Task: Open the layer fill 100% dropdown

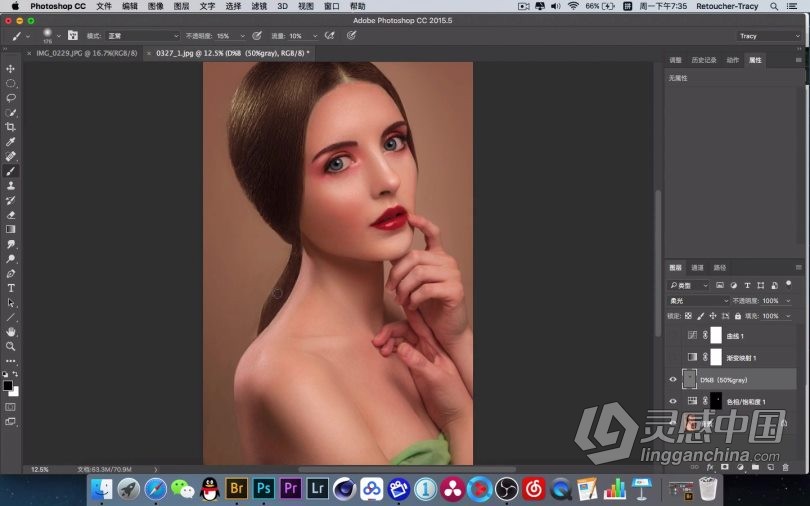Action: [788, 316]
